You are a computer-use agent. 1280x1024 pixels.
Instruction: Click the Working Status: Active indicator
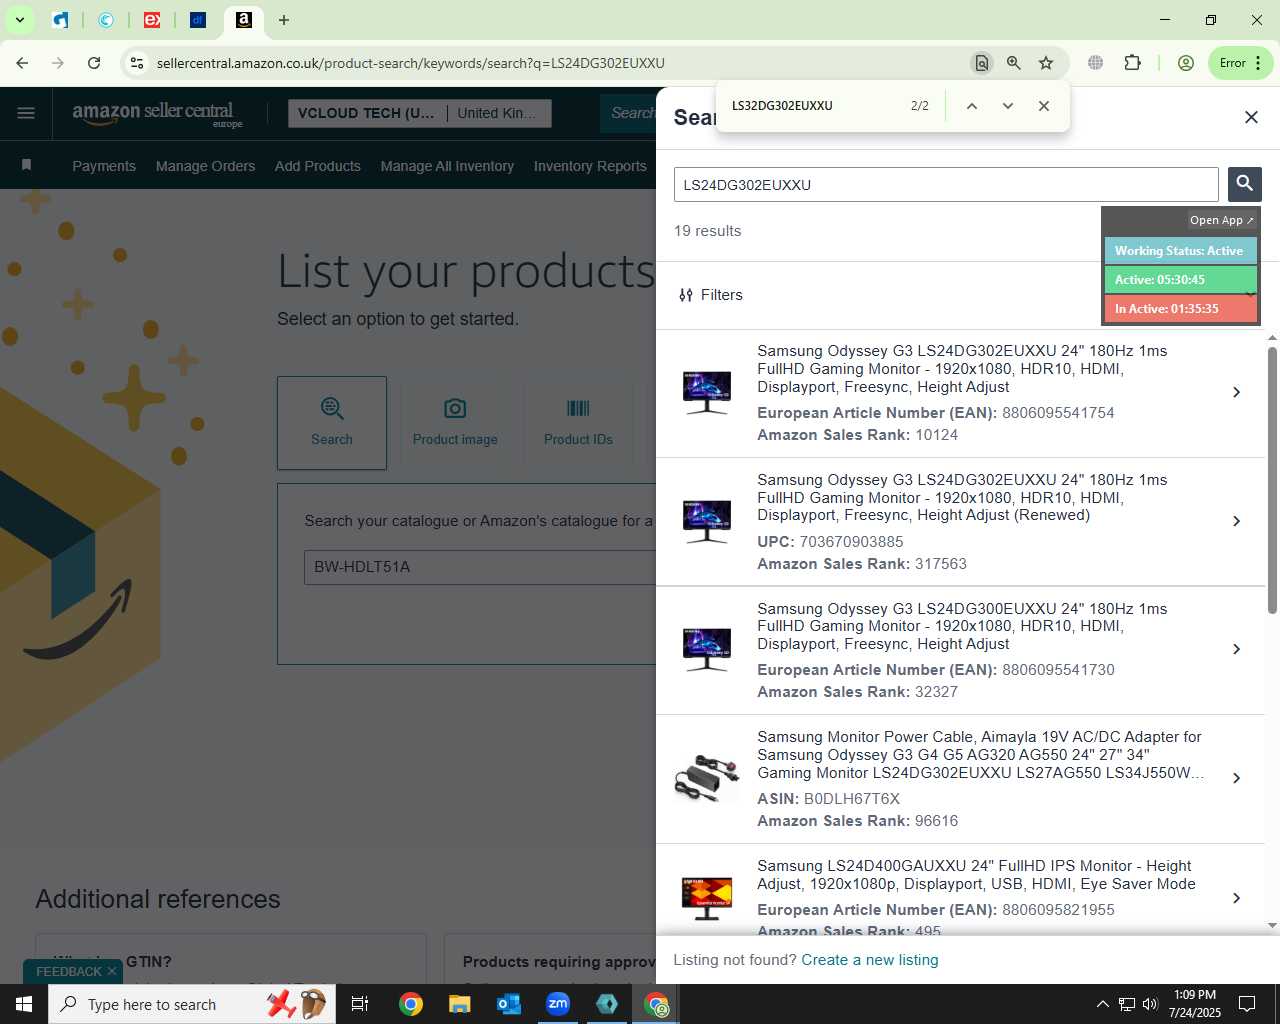click(x=1180, y=251)
